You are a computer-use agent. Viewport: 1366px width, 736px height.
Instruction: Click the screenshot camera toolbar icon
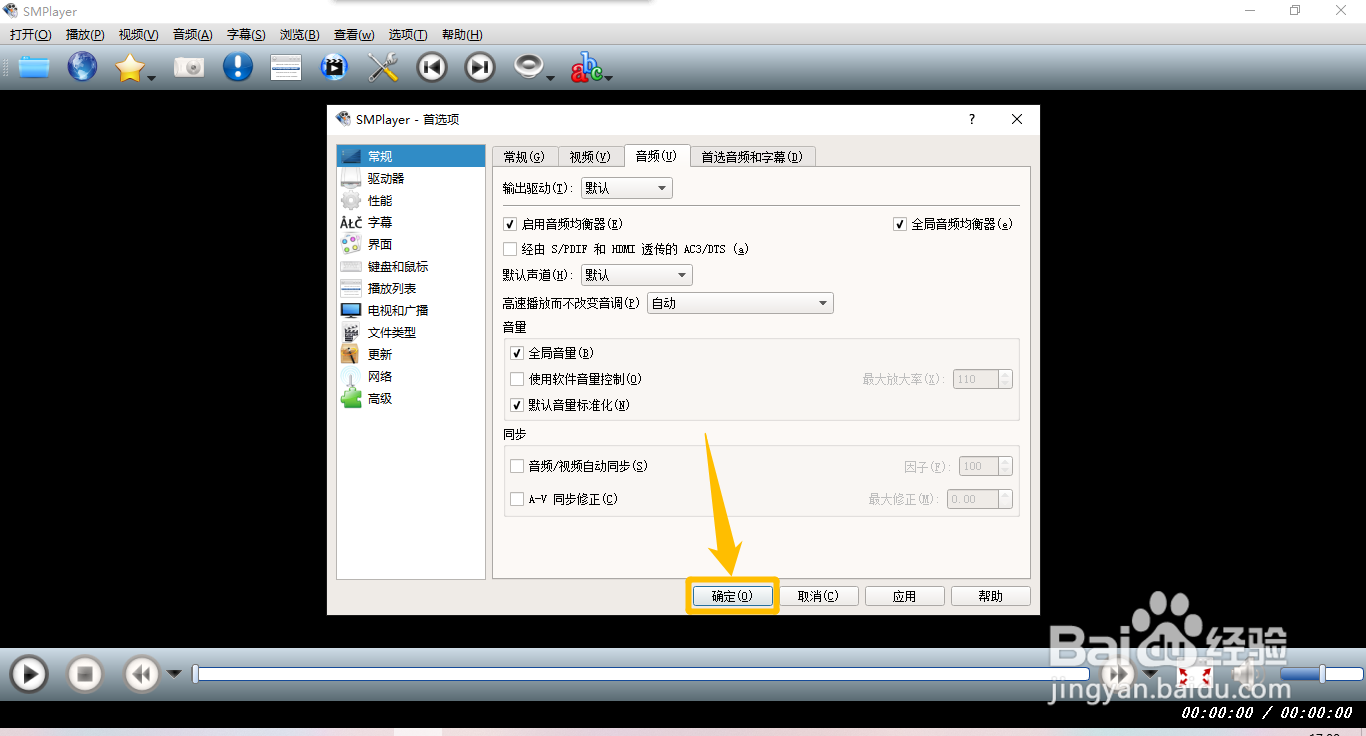[188, 67]
